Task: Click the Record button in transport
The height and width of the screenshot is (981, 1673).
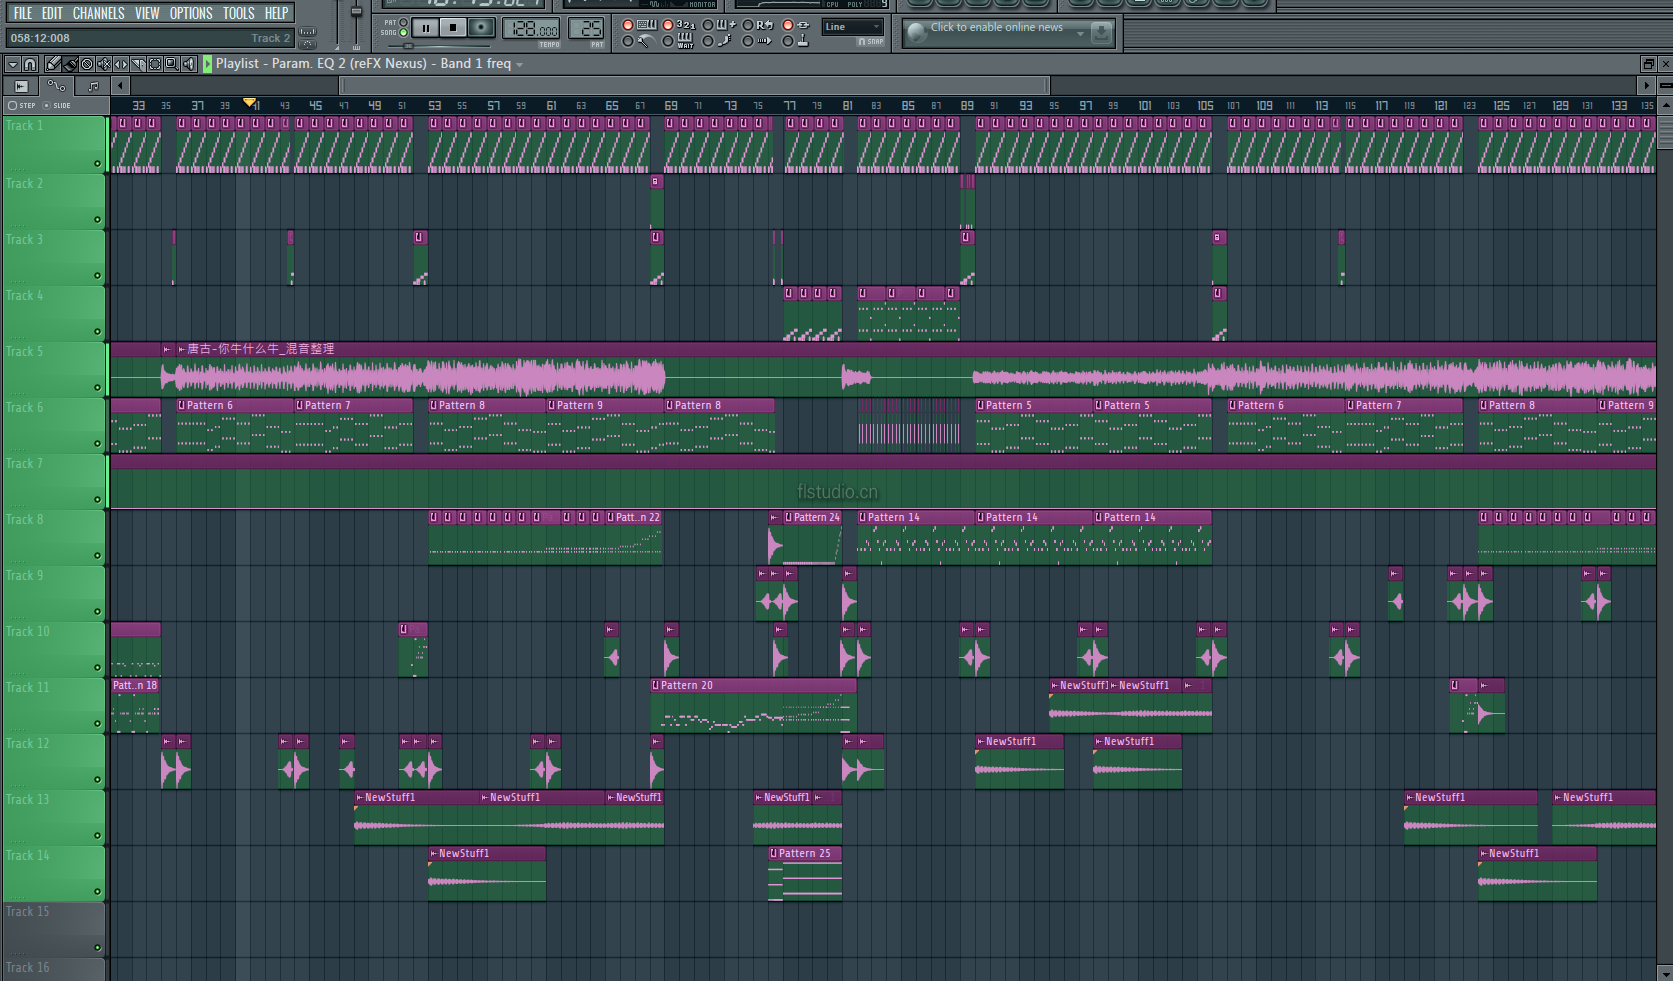Action: coord(481,28)
